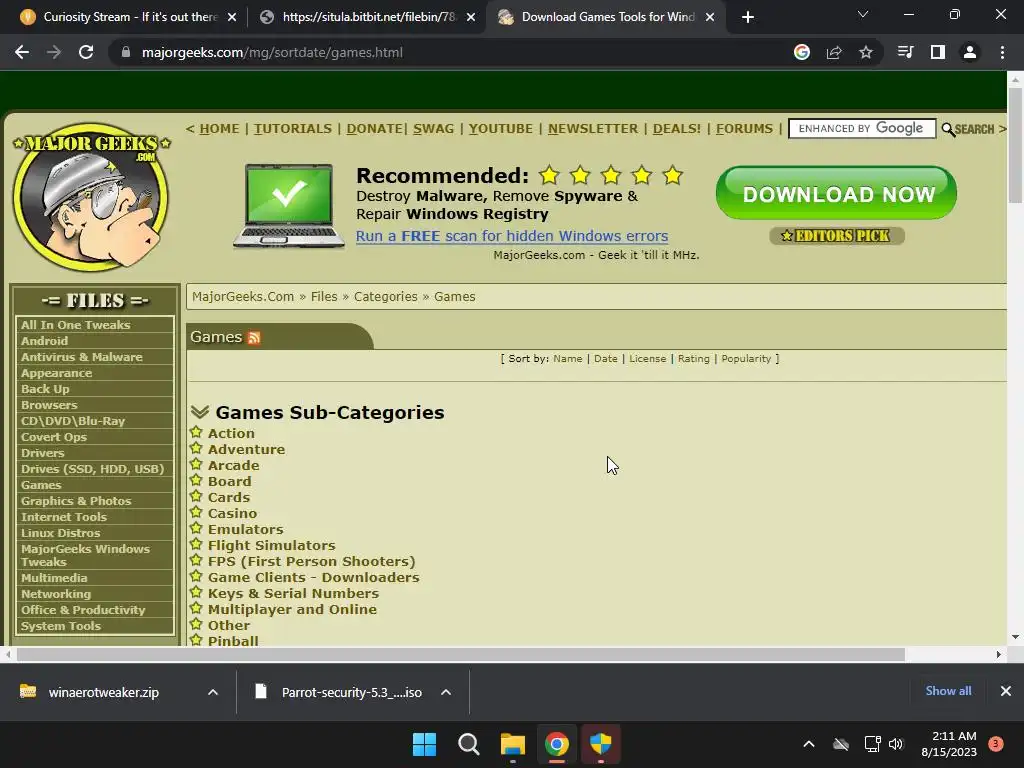Open the Emulators sub-category
1024x768 pixels.
pyautogui.click(x=246, y=530)
